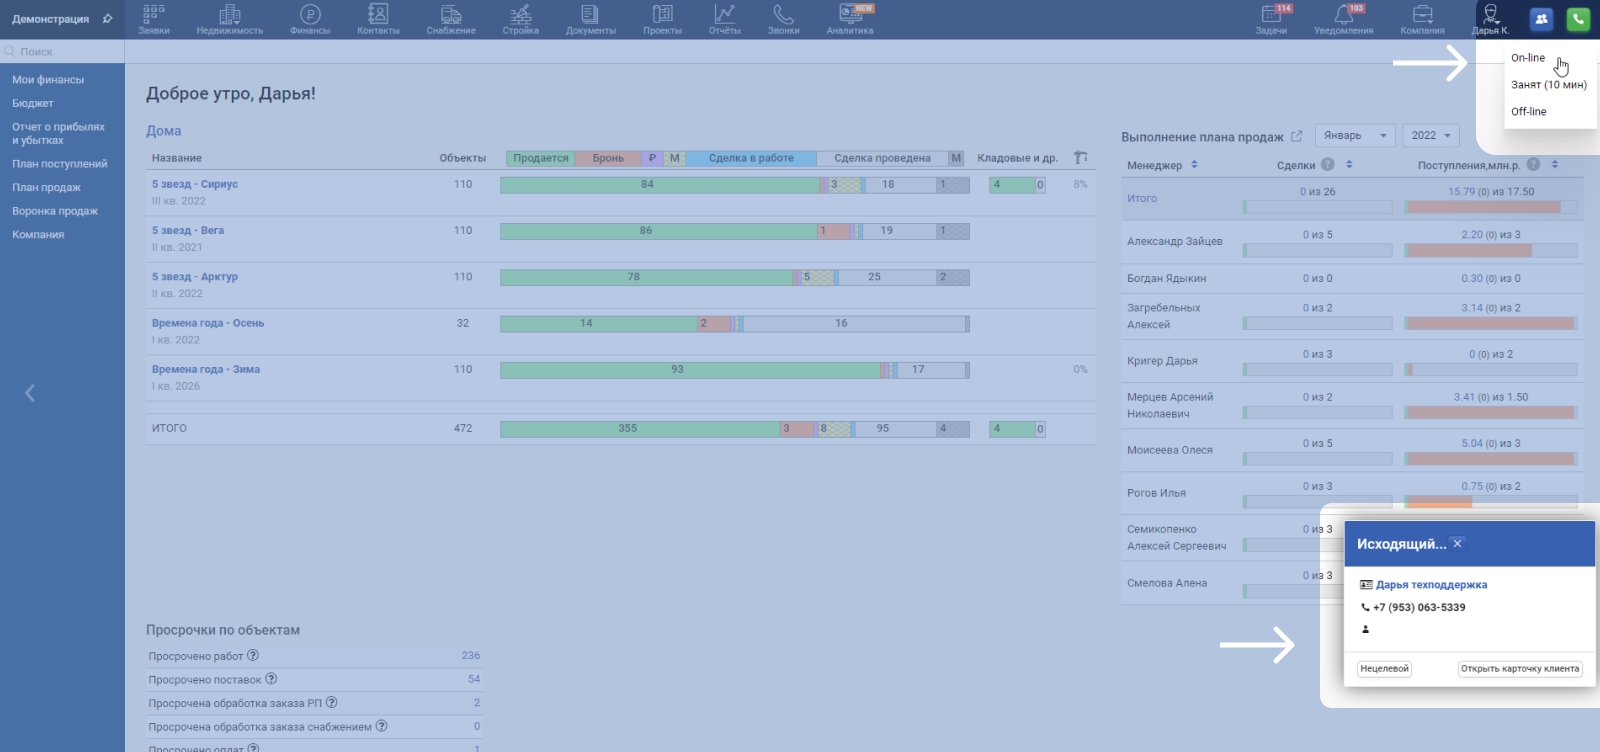Open the Стройка crane icon

[520, 15]
